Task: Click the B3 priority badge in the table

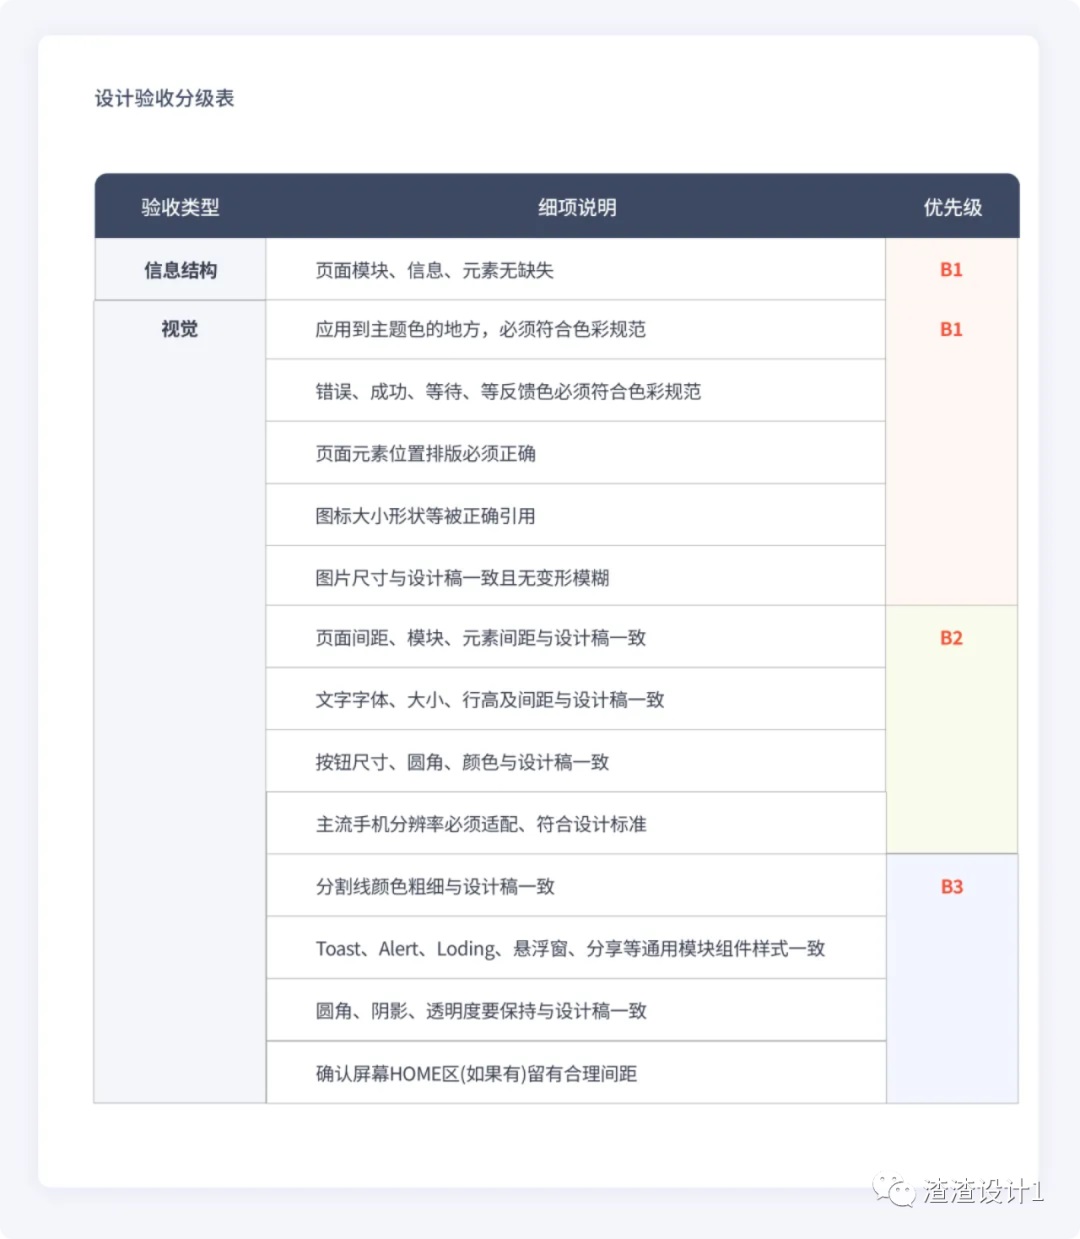Action: coord(951,886)
